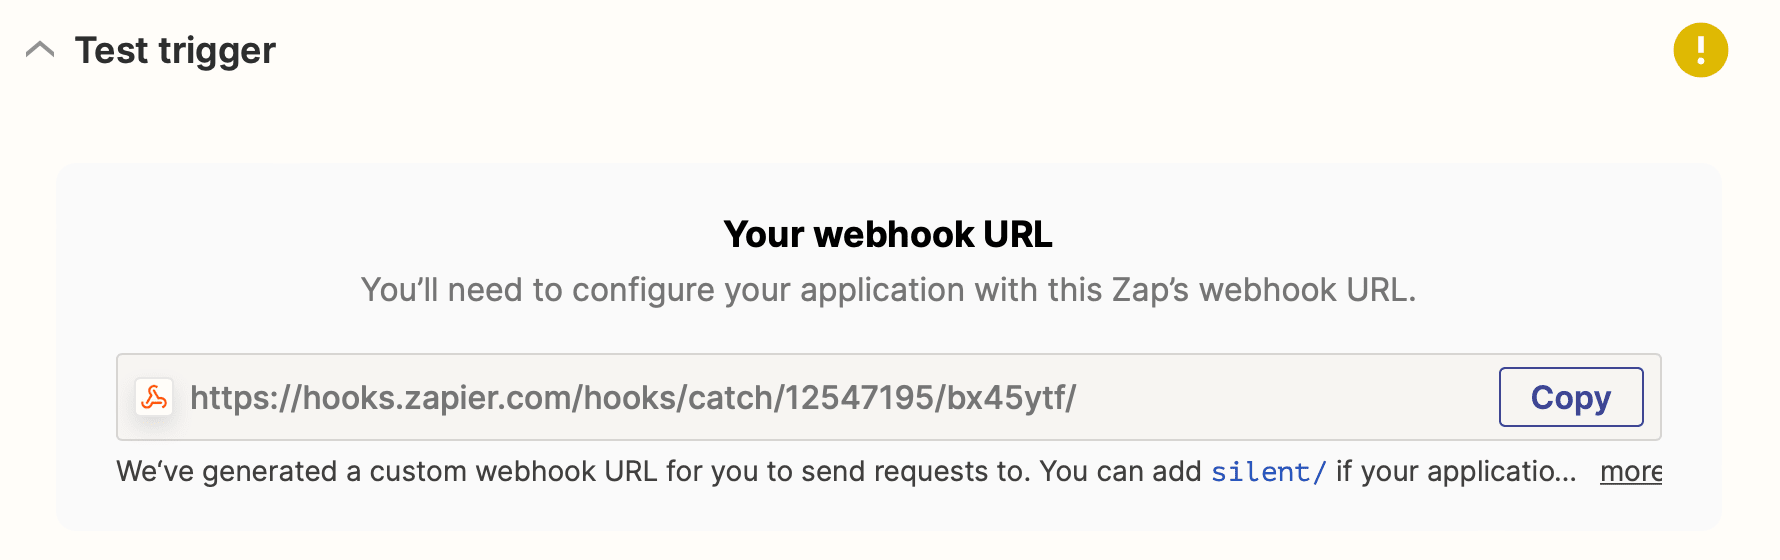1780x560 pixels.
Task: Click the yellow warning exclamation icon
Action: tap(1700, 50)
